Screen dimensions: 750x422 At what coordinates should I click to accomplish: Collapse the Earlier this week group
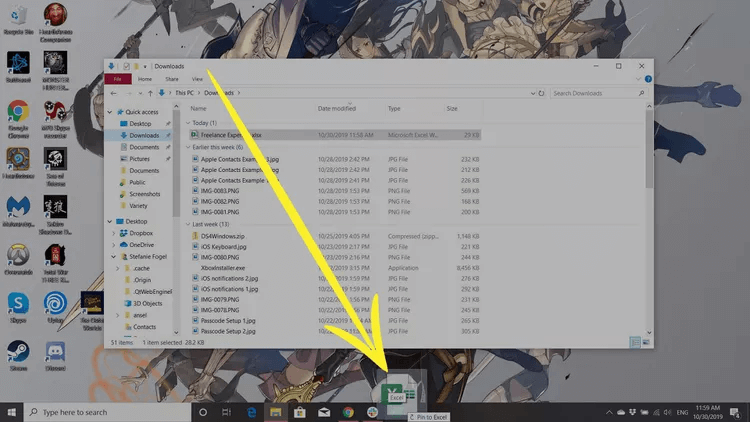click(188, 147)
